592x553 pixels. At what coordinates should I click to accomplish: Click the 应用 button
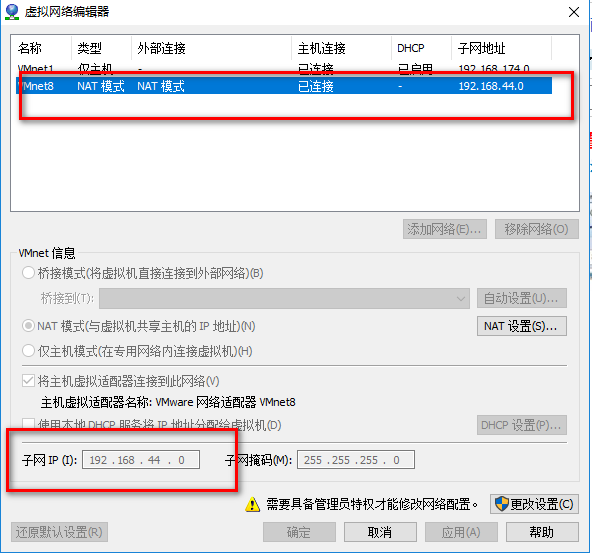pos(461,532)
